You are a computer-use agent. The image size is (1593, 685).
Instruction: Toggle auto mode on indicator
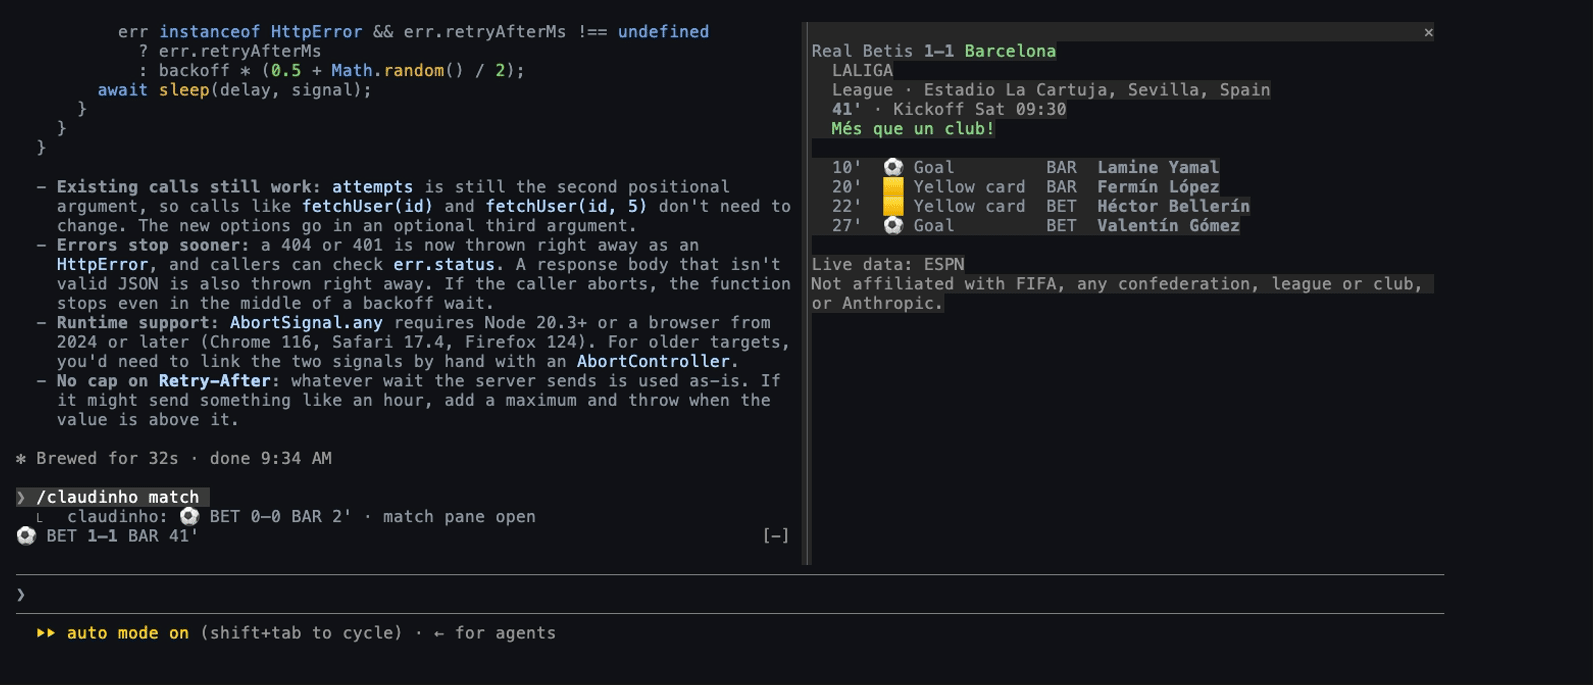(128, 633)
